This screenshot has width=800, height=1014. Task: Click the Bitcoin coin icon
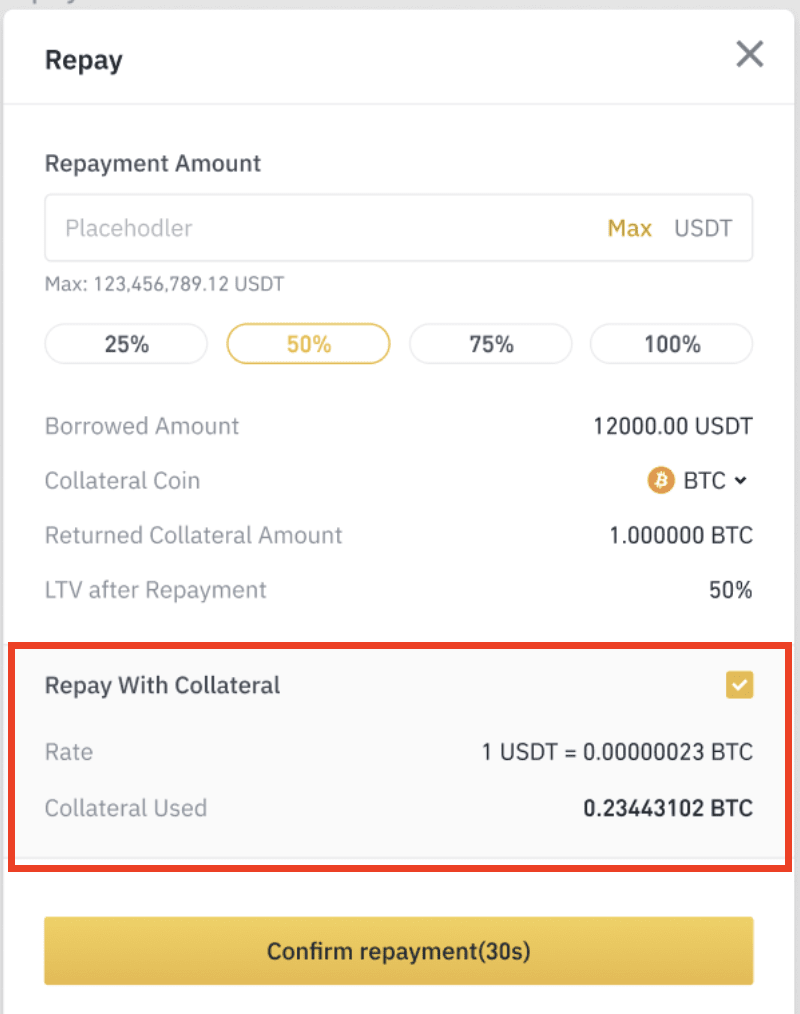(x=661, y=480)
